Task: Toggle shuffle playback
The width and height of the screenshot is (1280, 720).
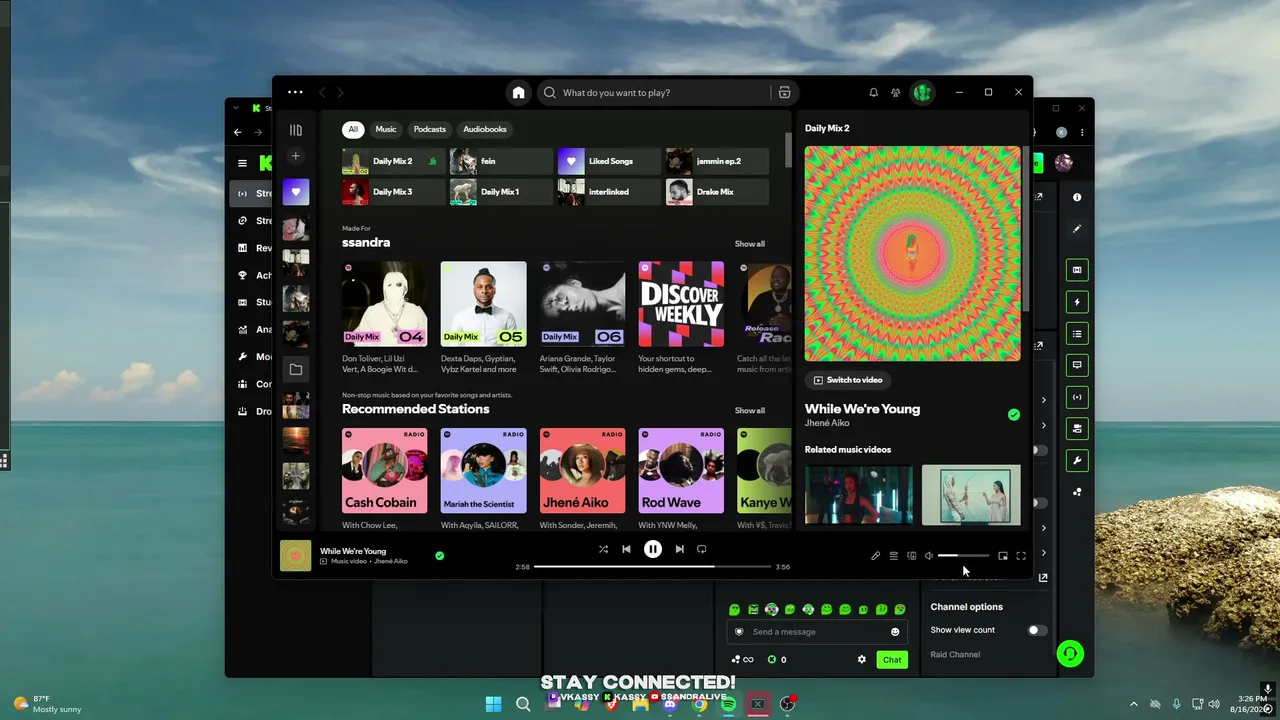Action: [x=603, y=549]
